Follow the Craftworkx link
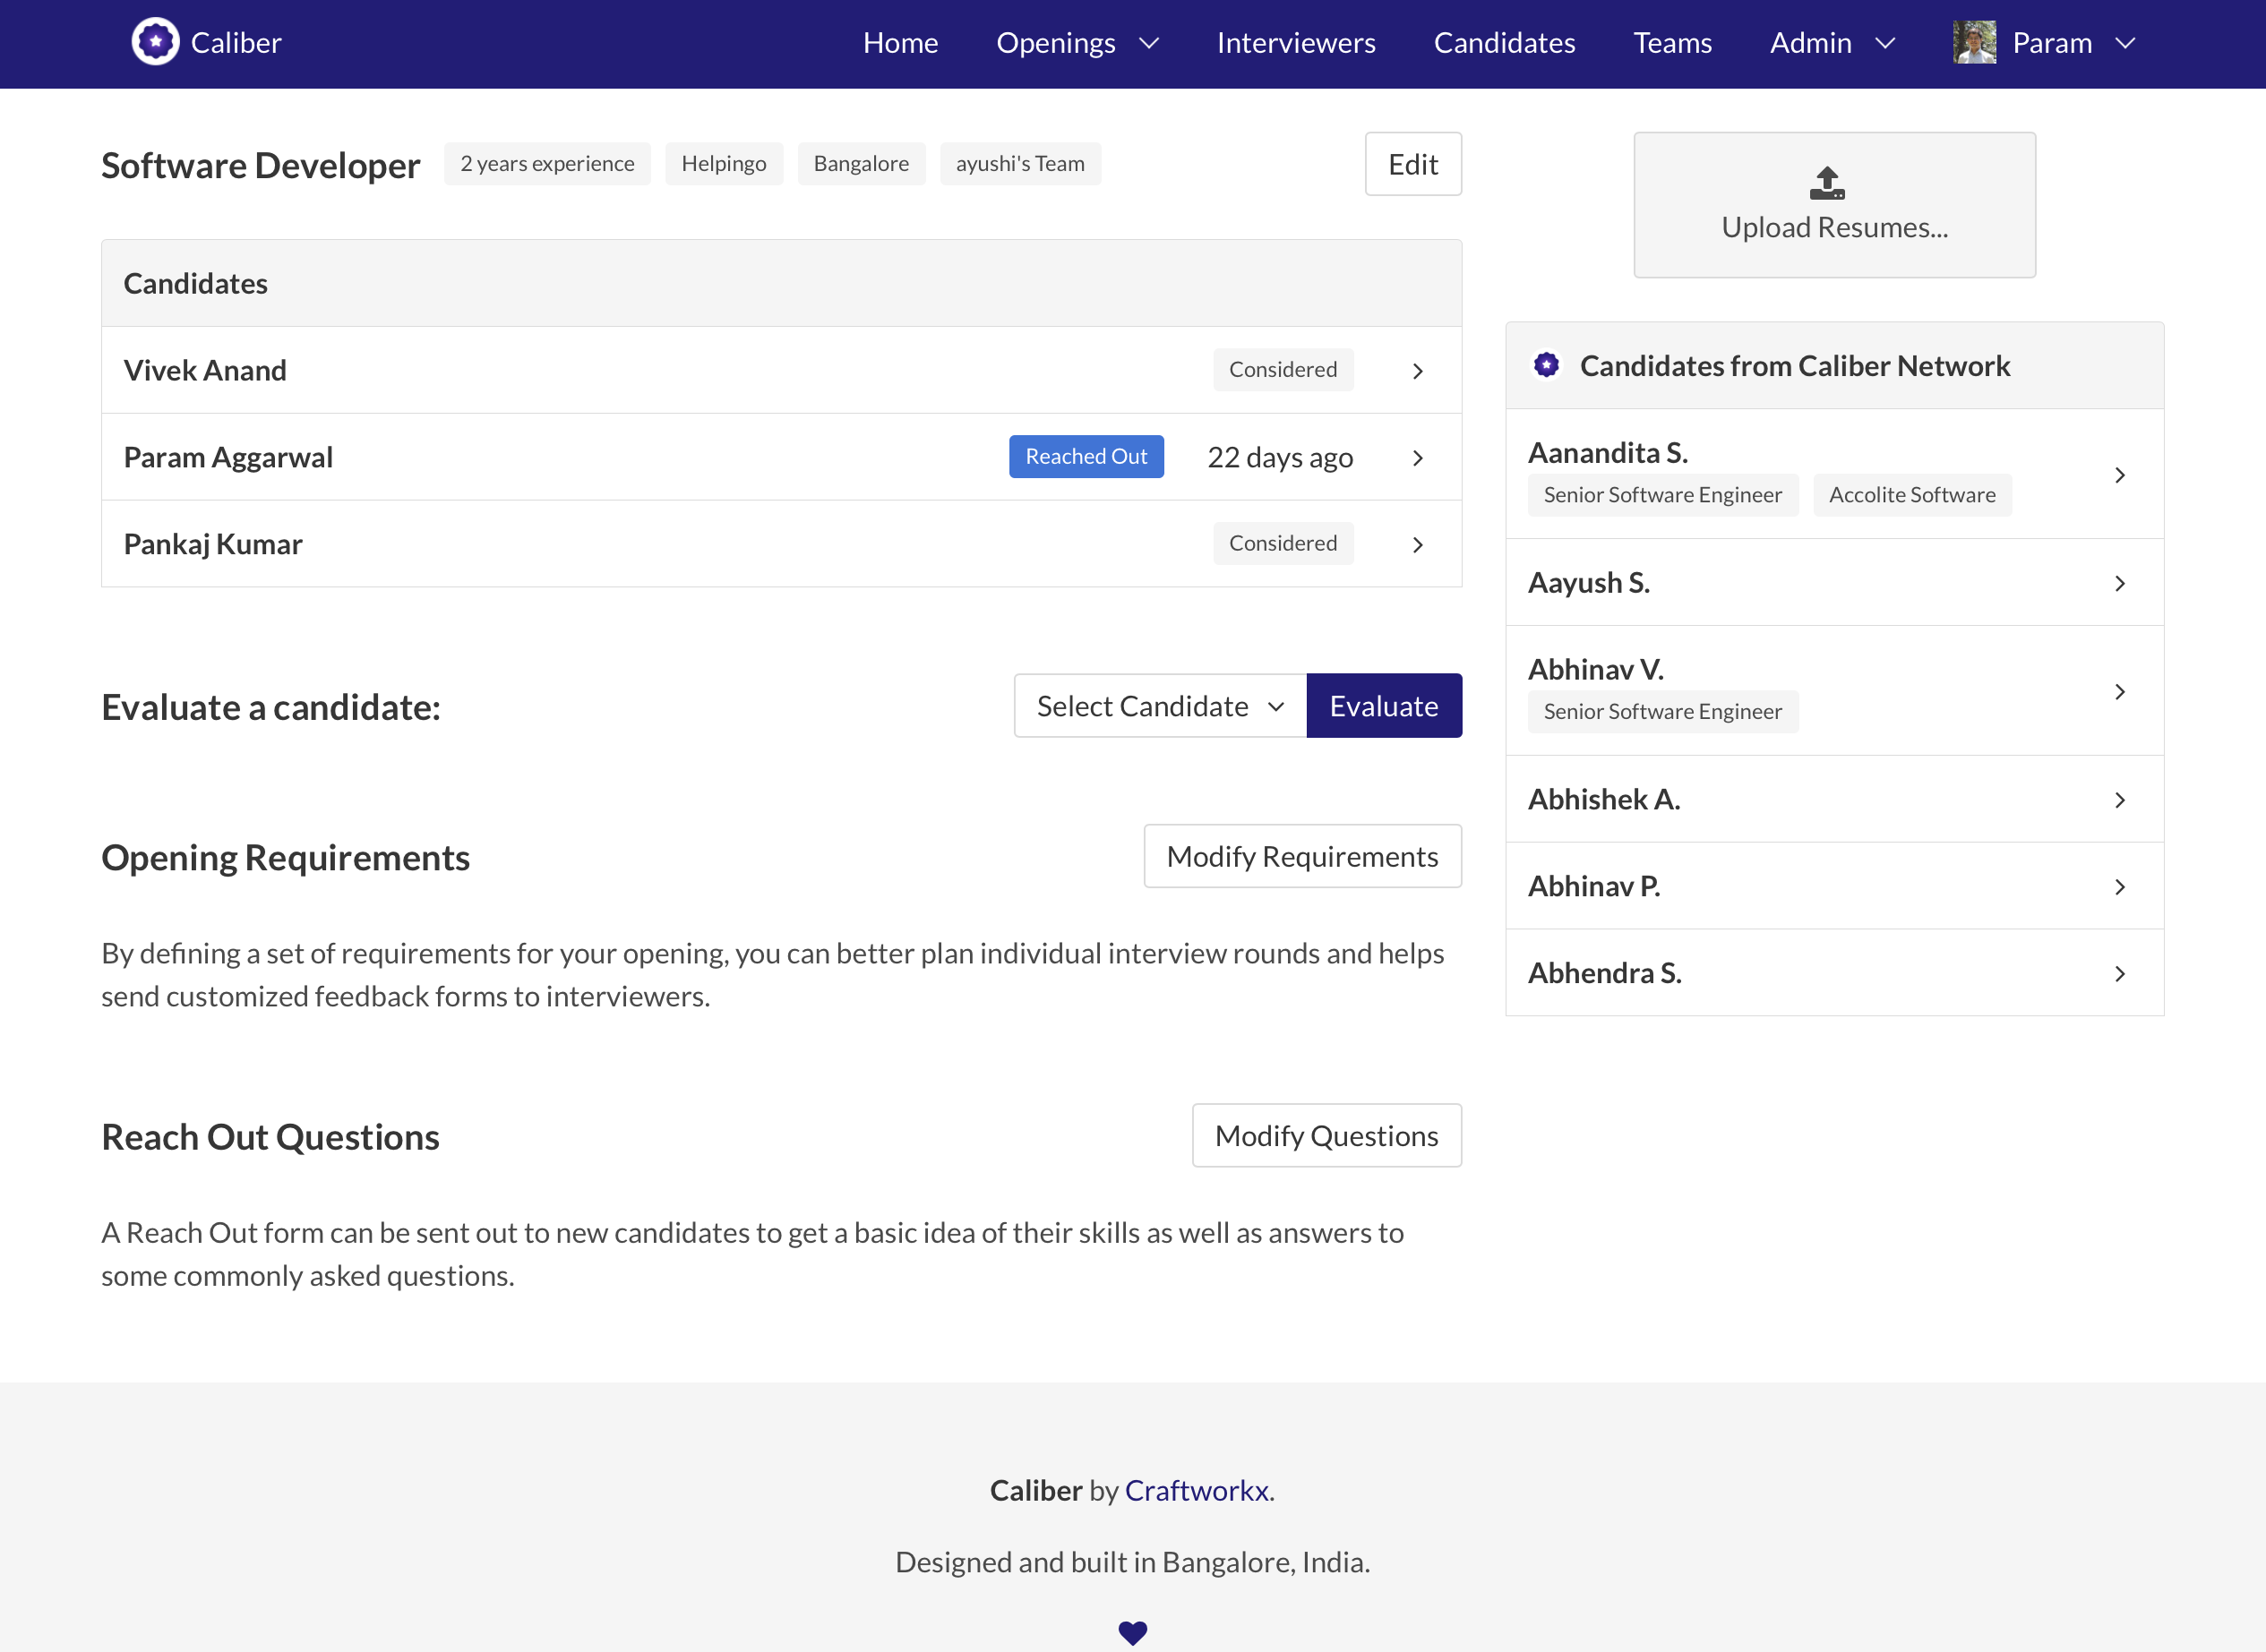The height and width of the screenshot is (1652, 2266). (x=1198, y=1490)
